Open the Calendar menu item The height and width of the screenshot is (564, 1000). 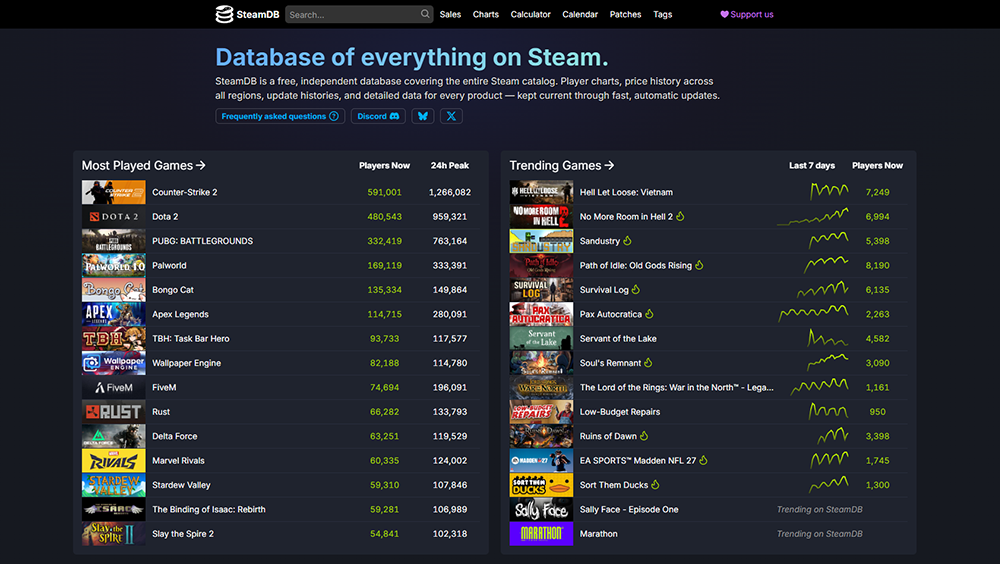click(x=580, y=14)
